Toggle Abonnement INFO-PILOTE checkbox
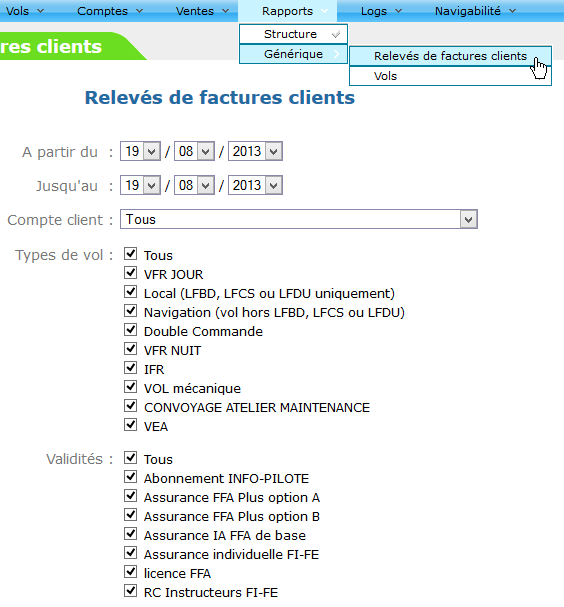The width and height of the screenshot is (564, 607). [130, 477]
